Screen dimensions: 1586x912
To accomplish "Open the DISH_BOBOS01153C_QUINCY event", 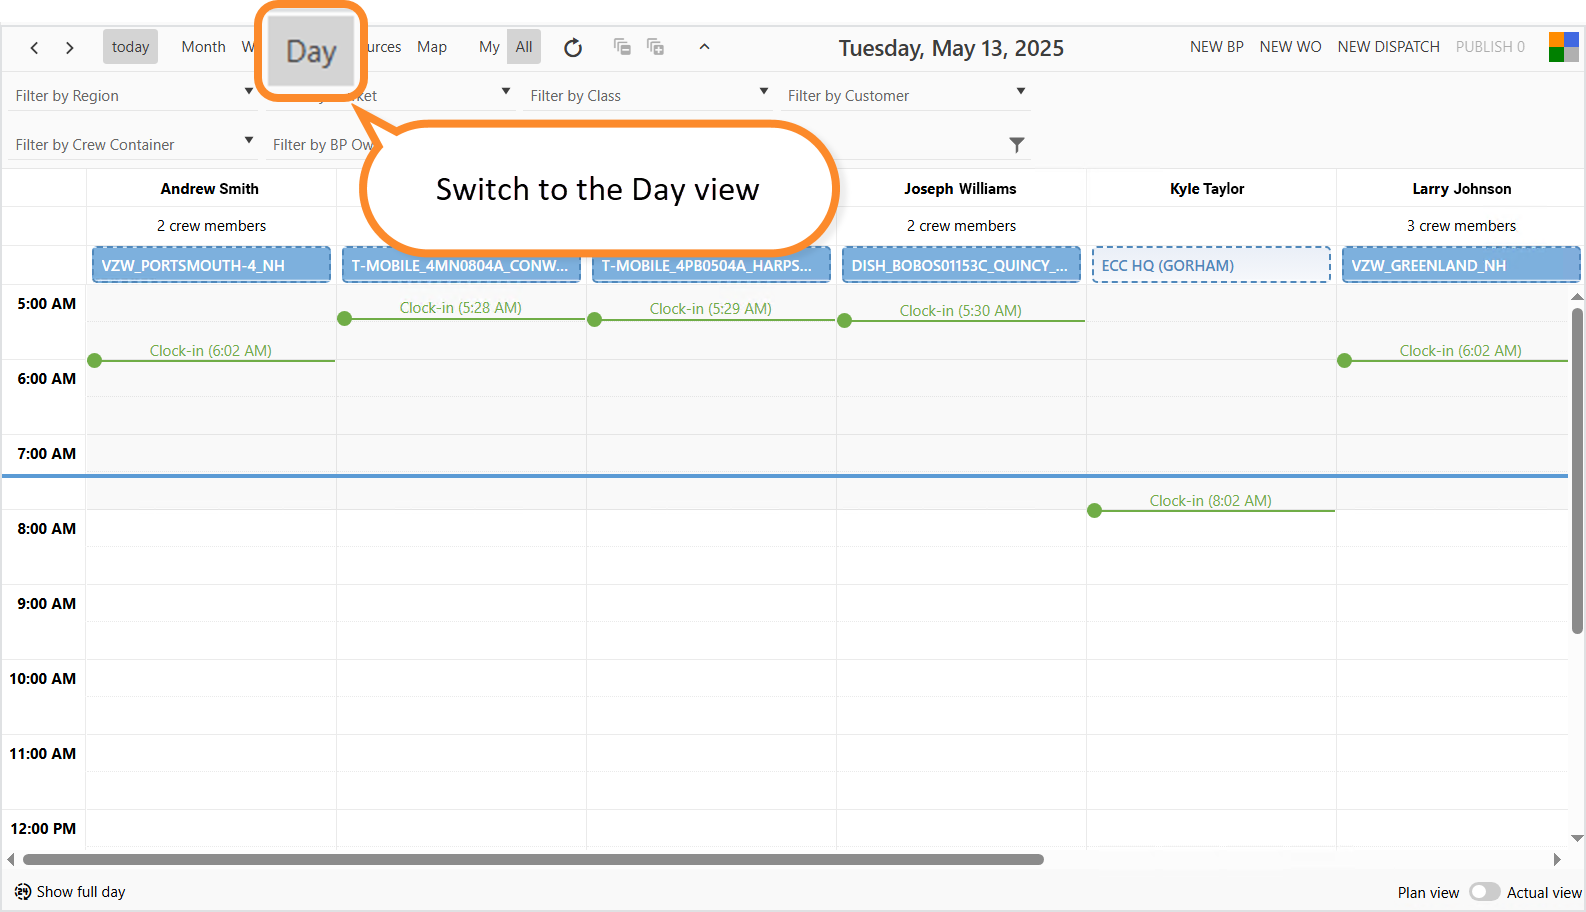I will [x=961, y=265].
